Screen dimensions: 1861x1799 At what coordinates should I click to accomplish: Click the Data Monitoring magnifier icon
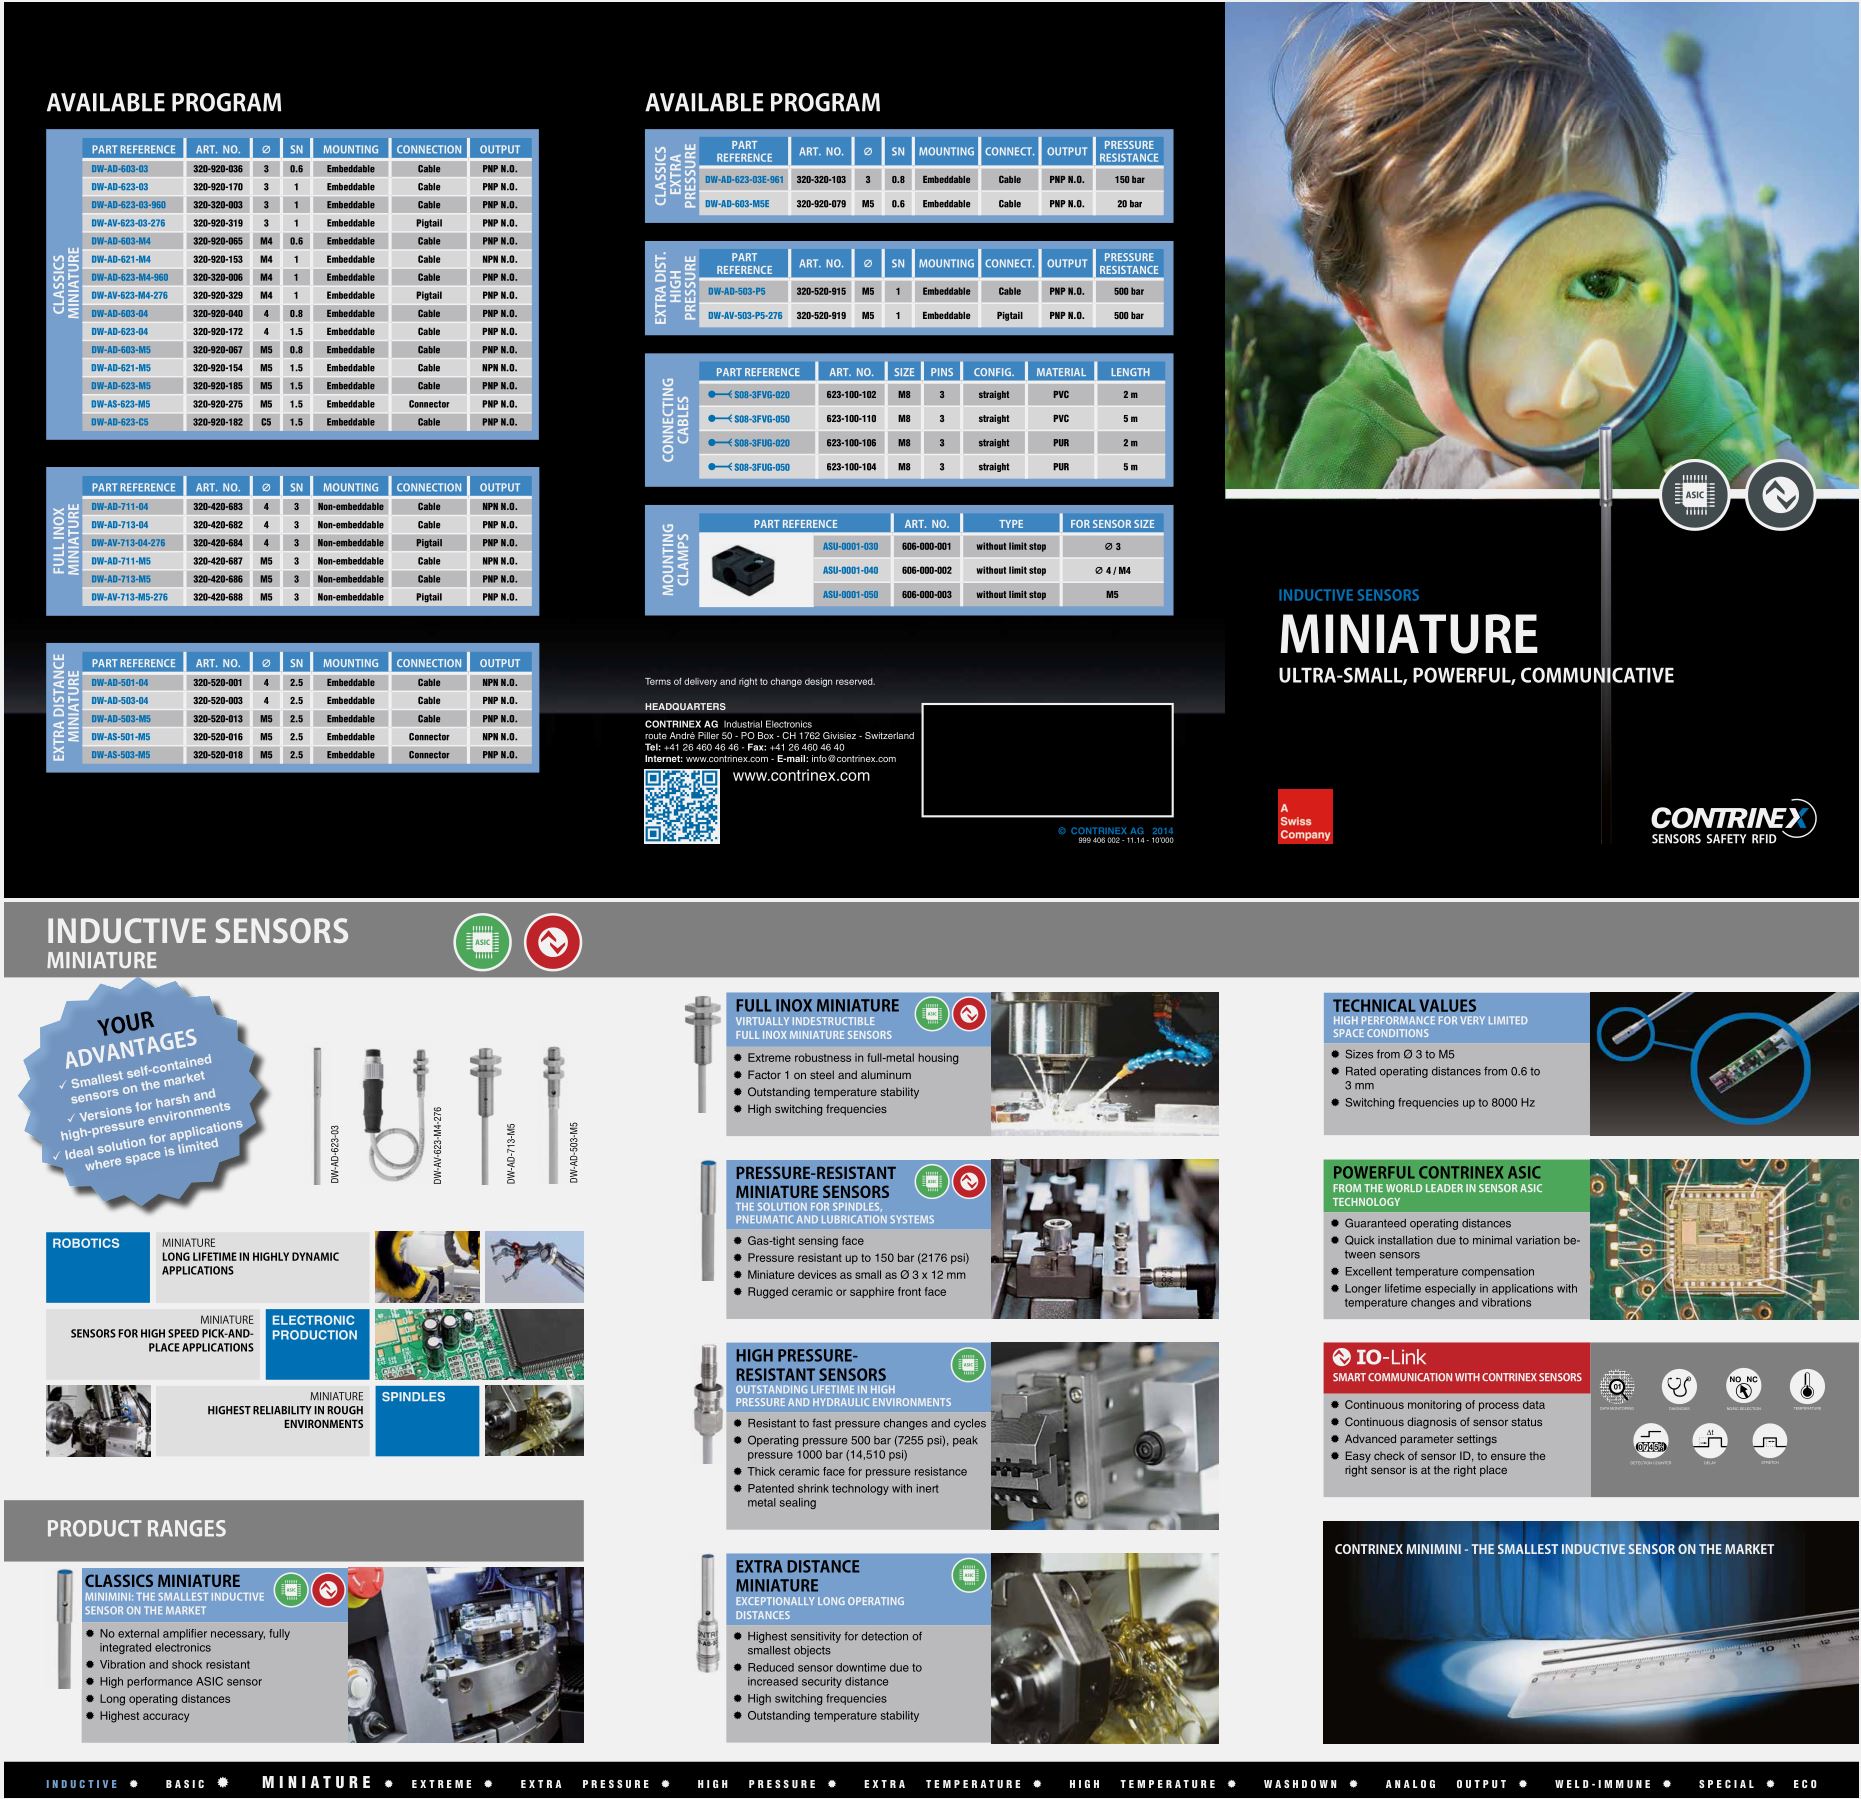[x=1616, y=1386]
